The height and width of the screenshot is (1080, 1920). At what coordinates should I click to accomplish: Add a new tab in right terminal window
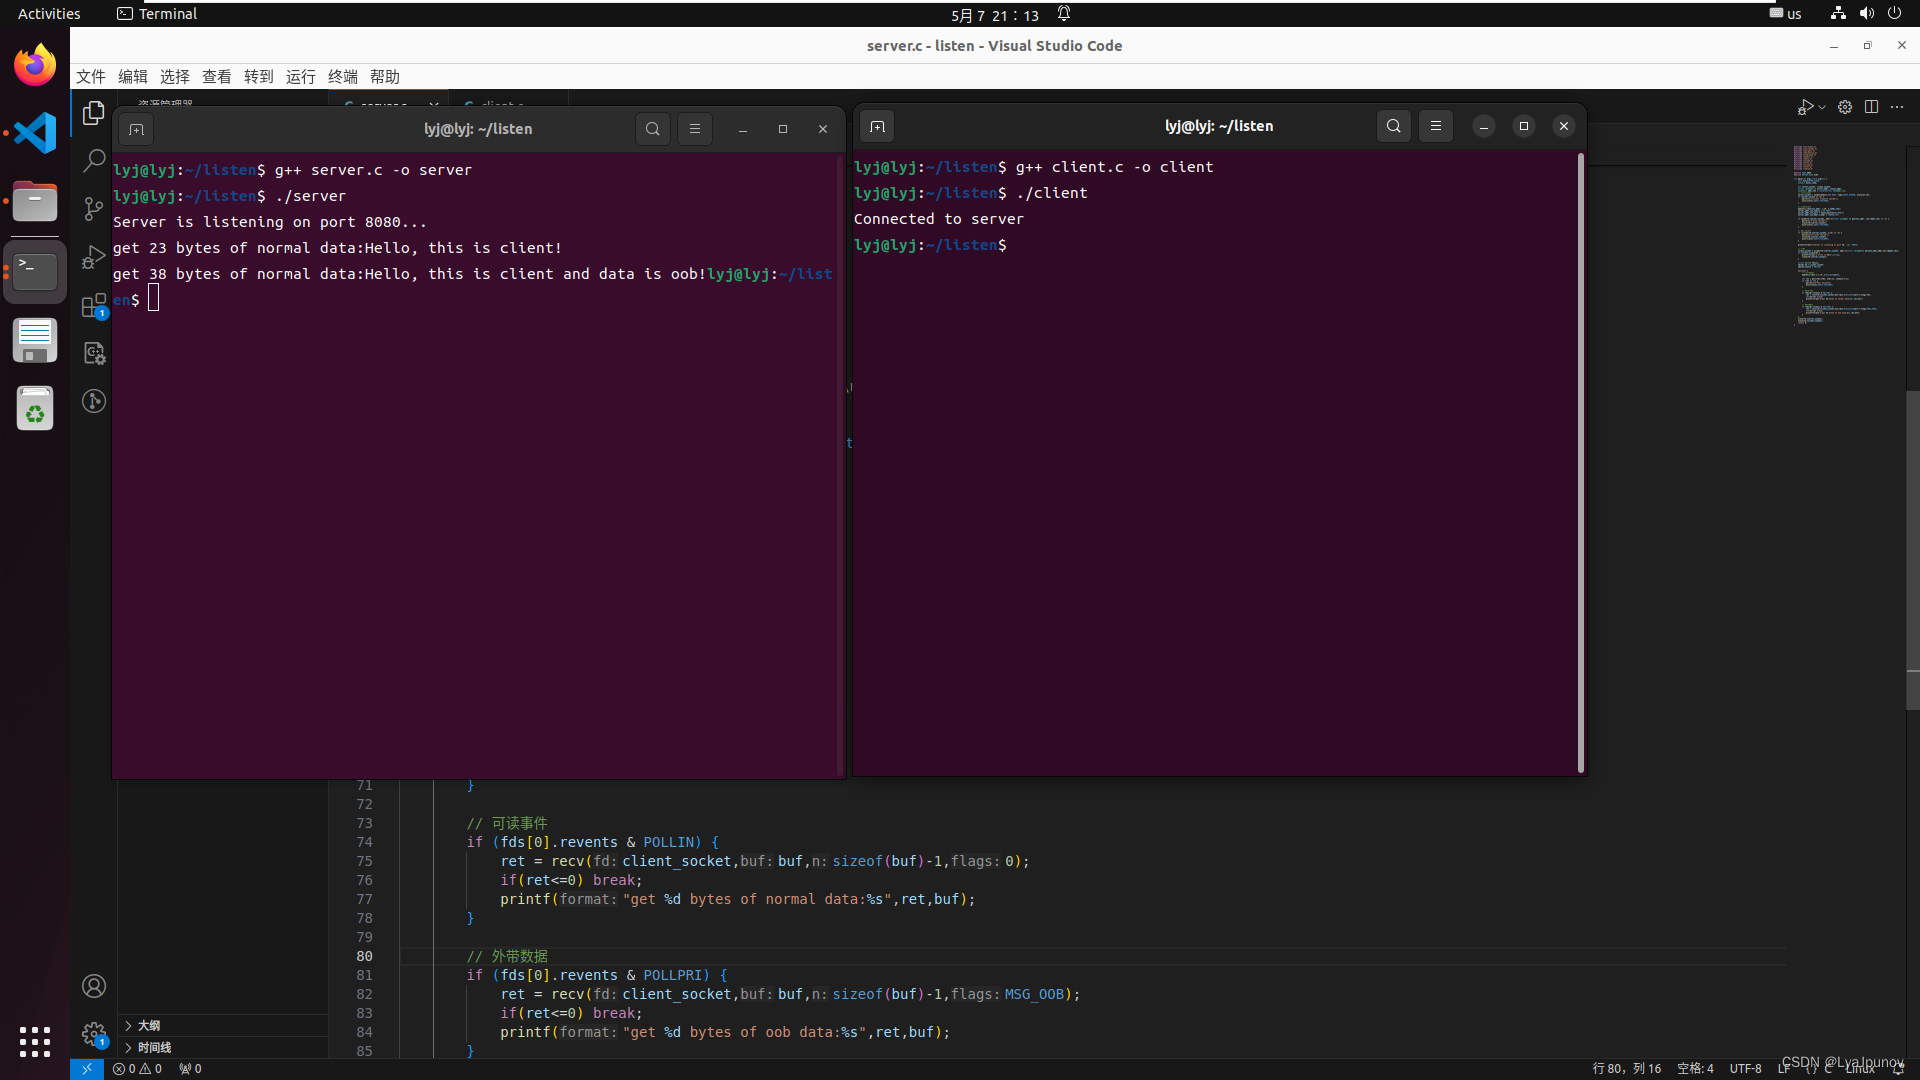coord(877,126)
